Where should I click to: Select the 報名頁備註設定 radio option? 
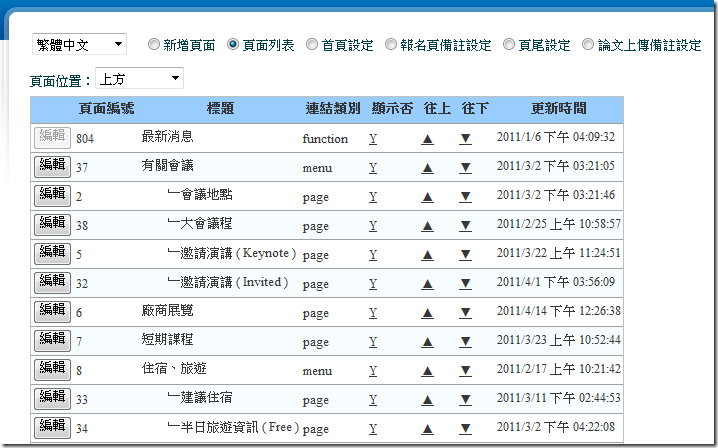392,45
